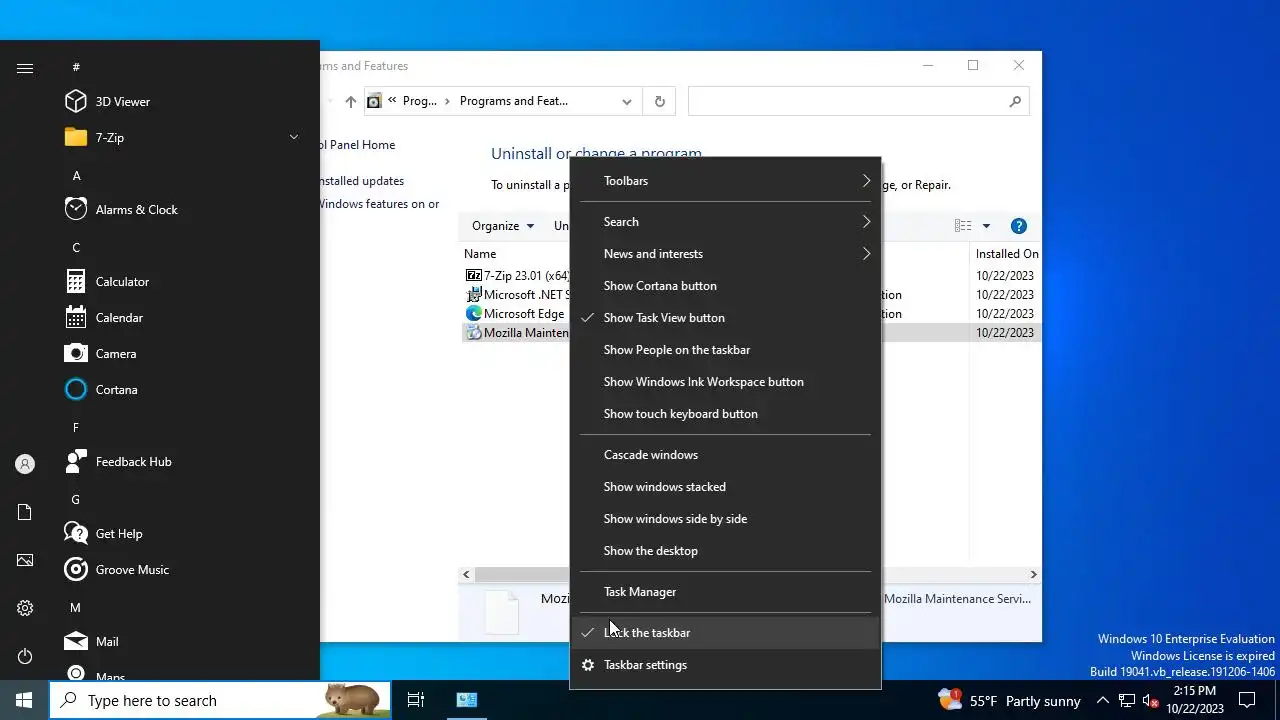
Task: Open the view options dropdown arrow
Action: pyautogui.click(x=986, y=226)
